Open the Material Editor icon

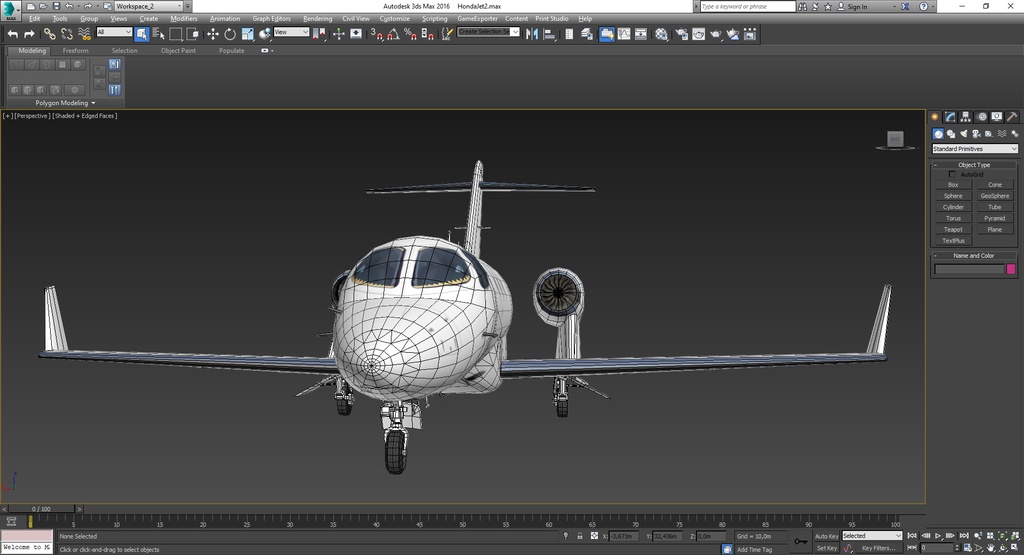(662, 34)
